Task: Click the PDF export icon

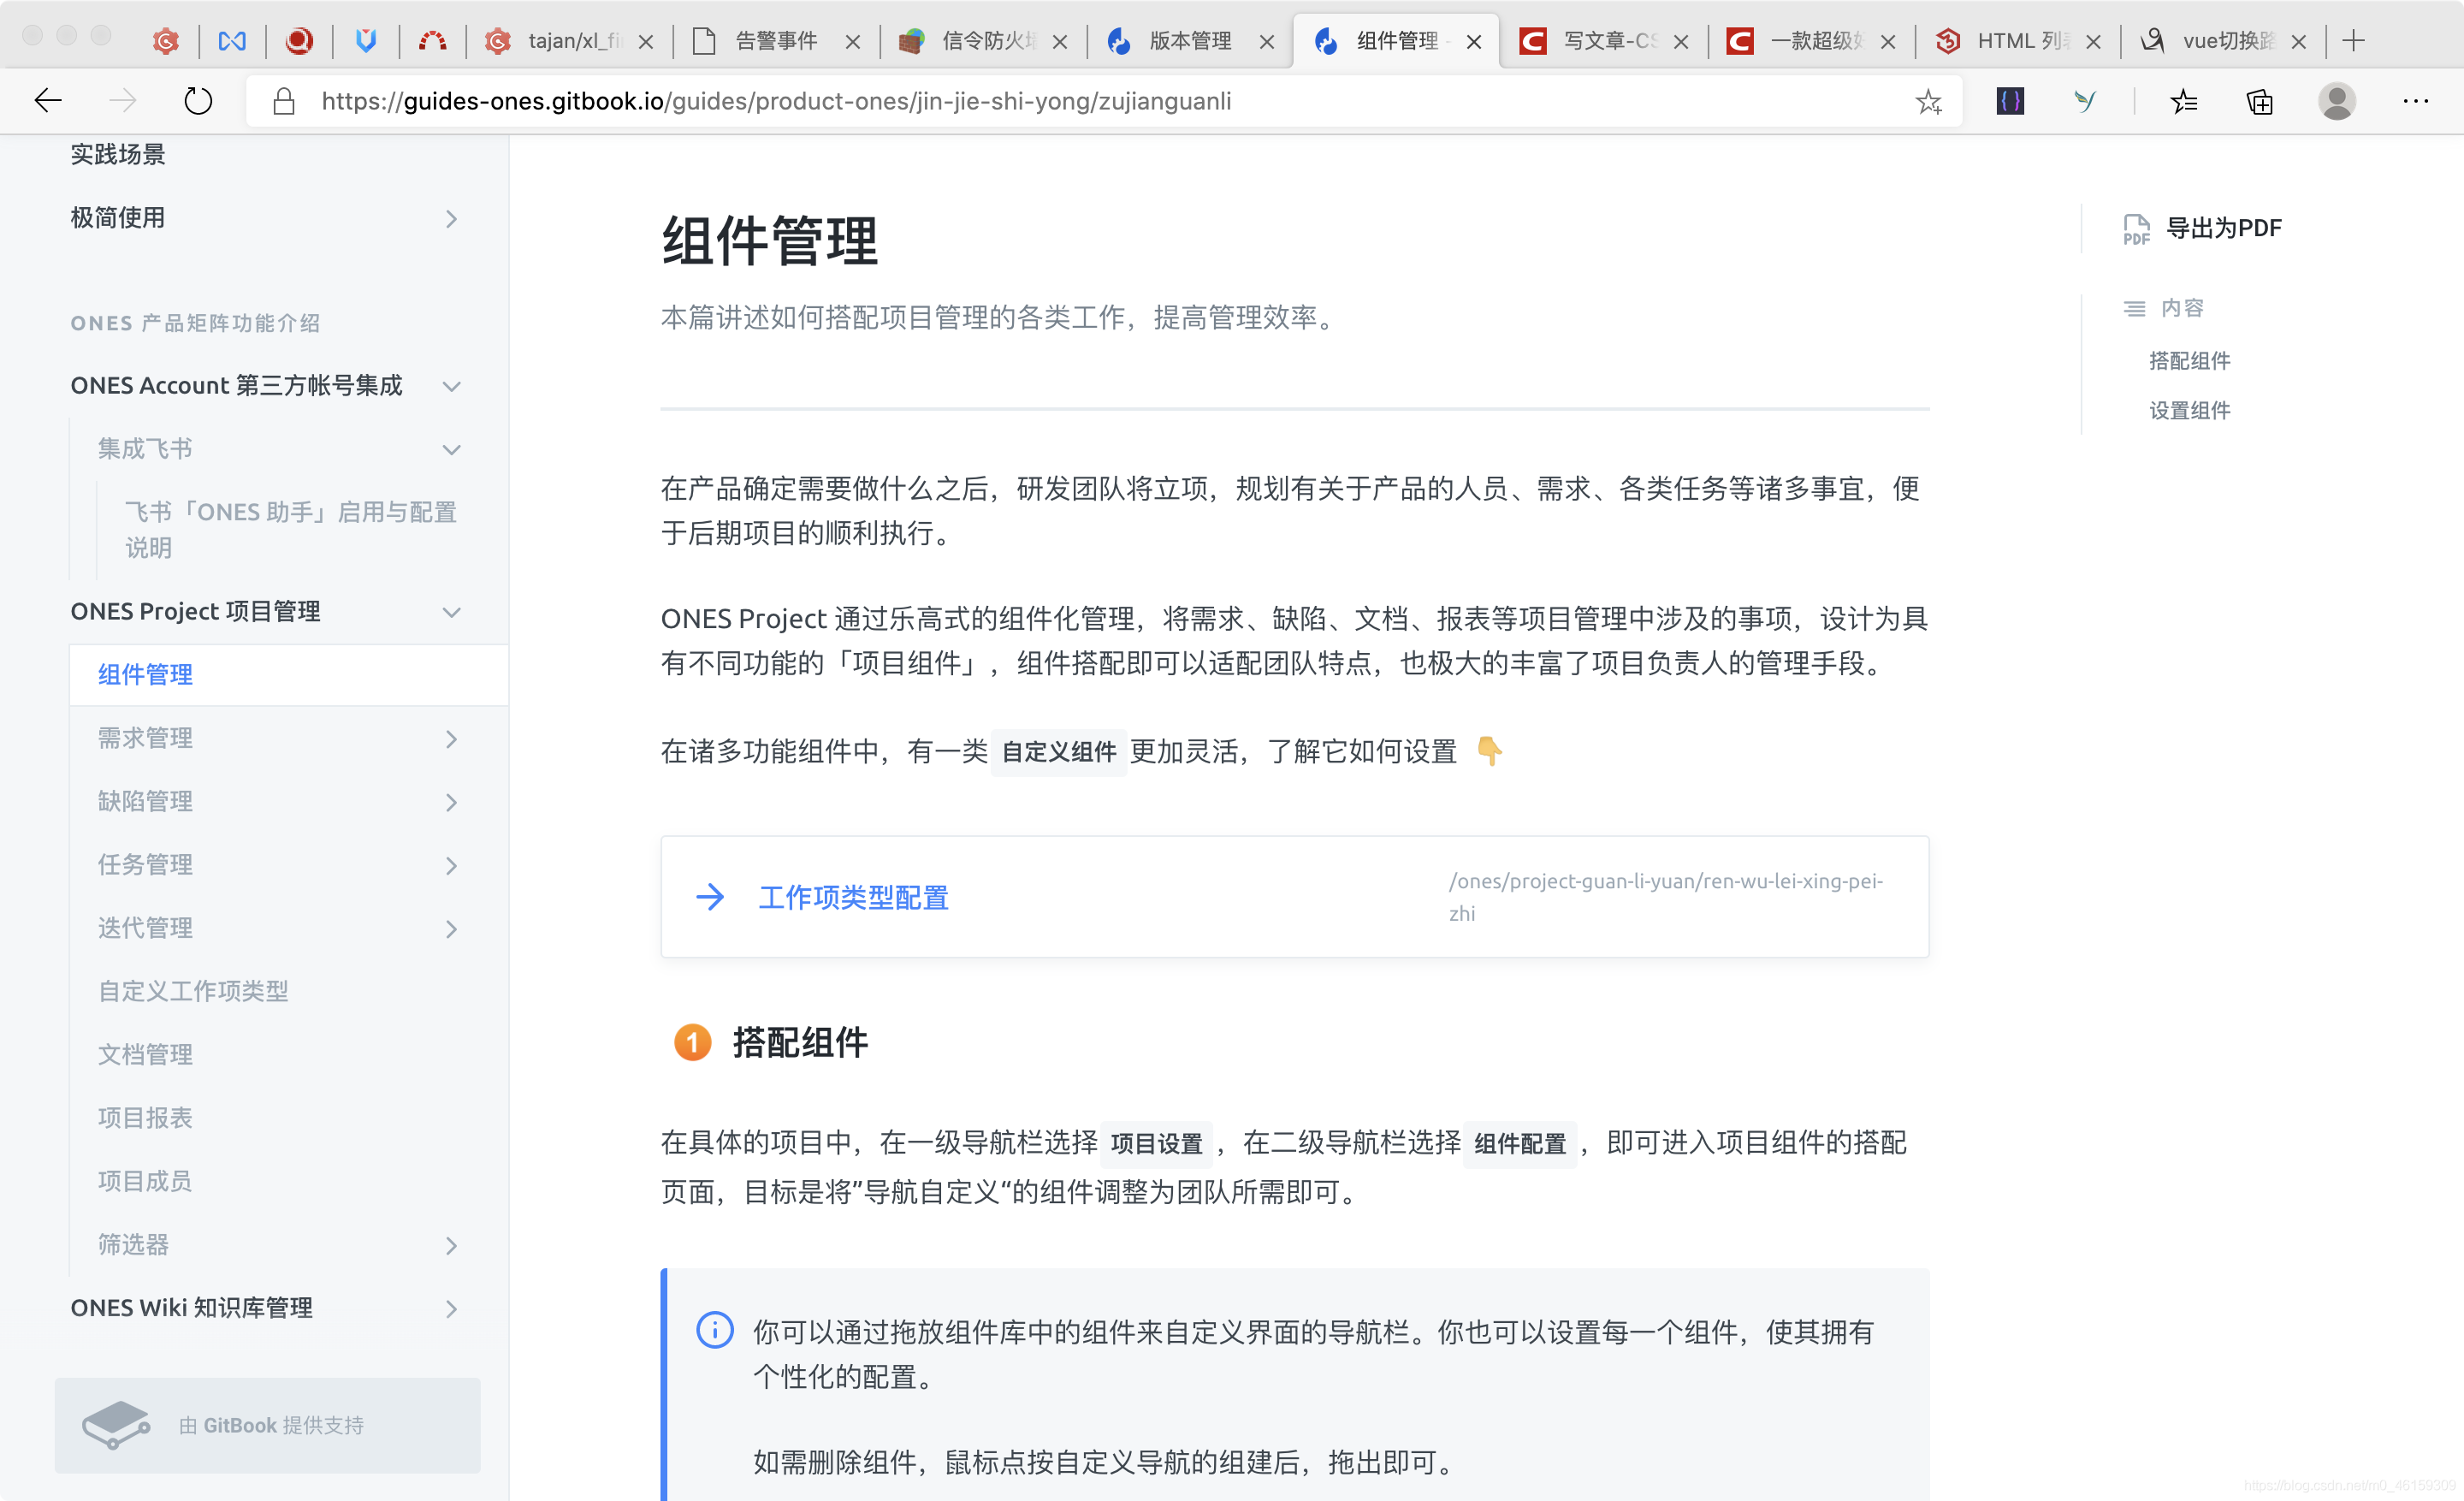Action: point(2136,229)
